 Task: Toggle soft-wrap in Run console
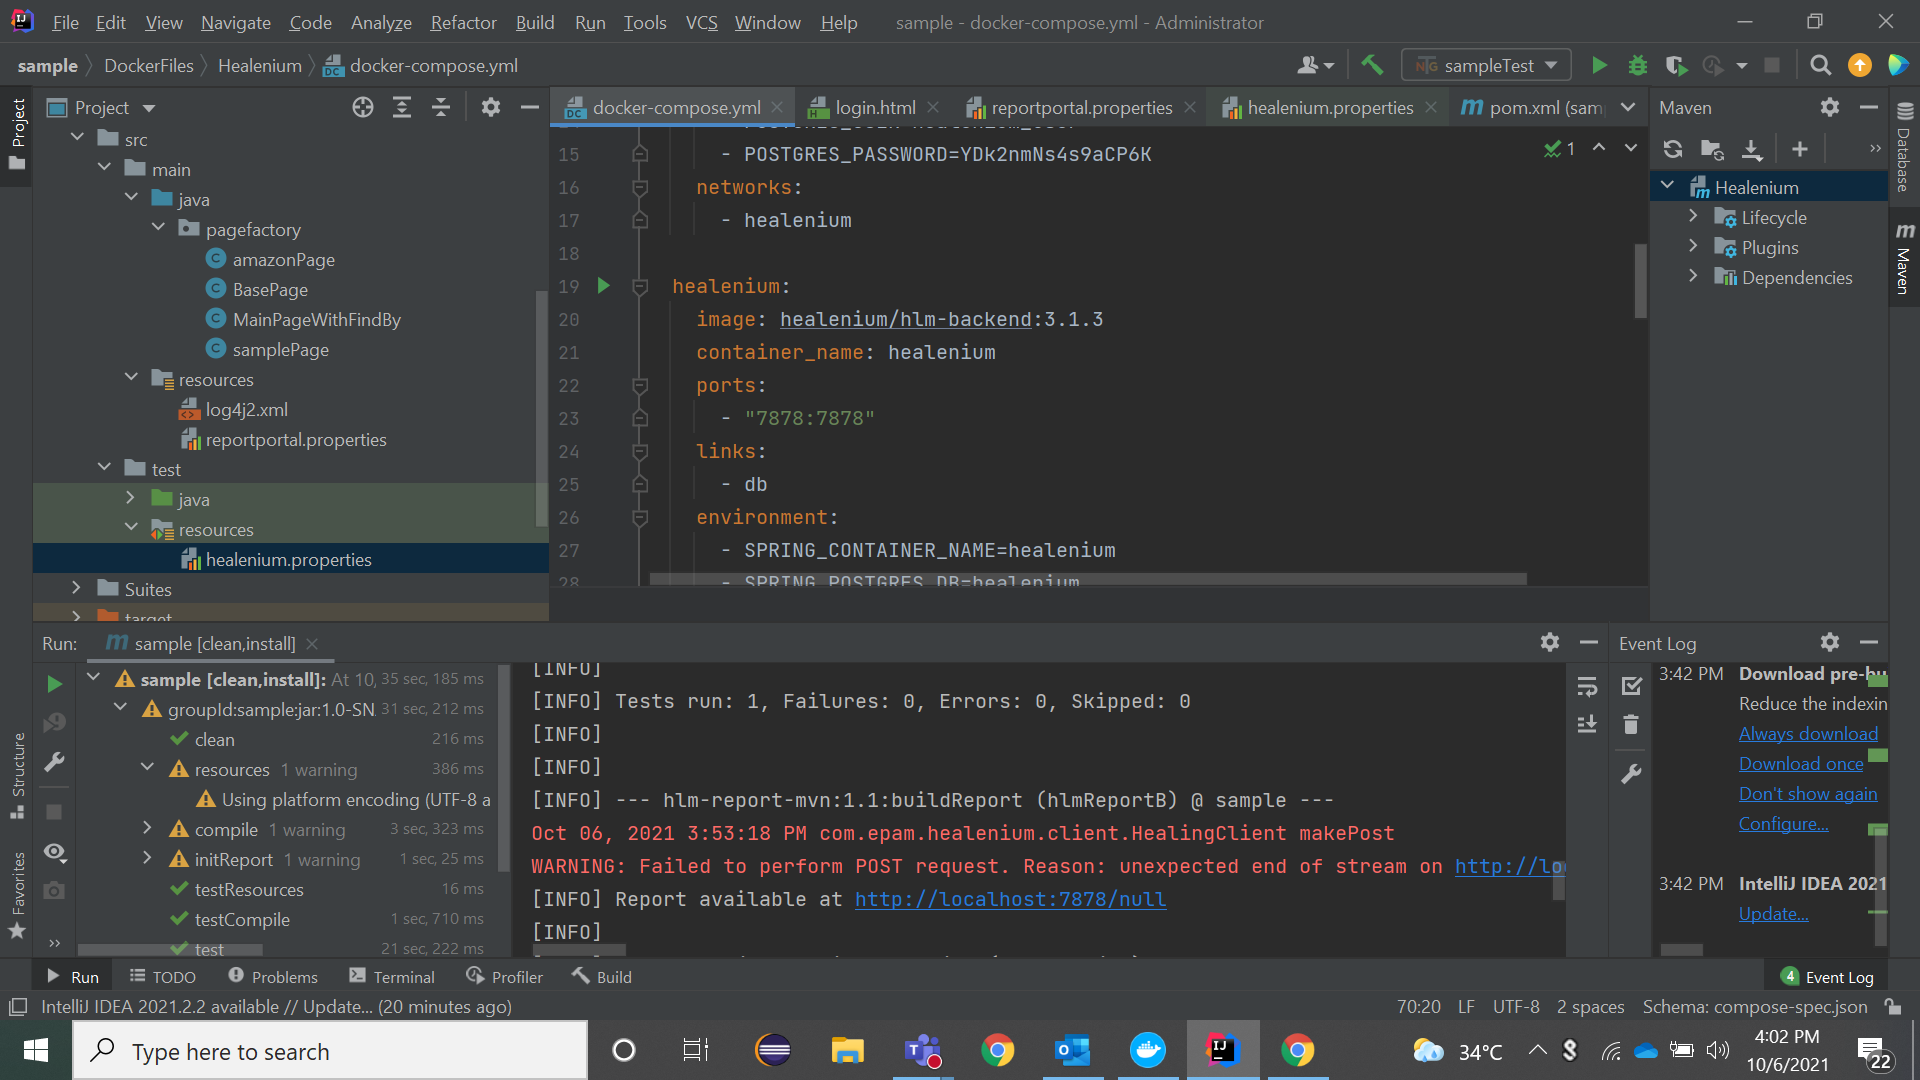(1587, 687)
